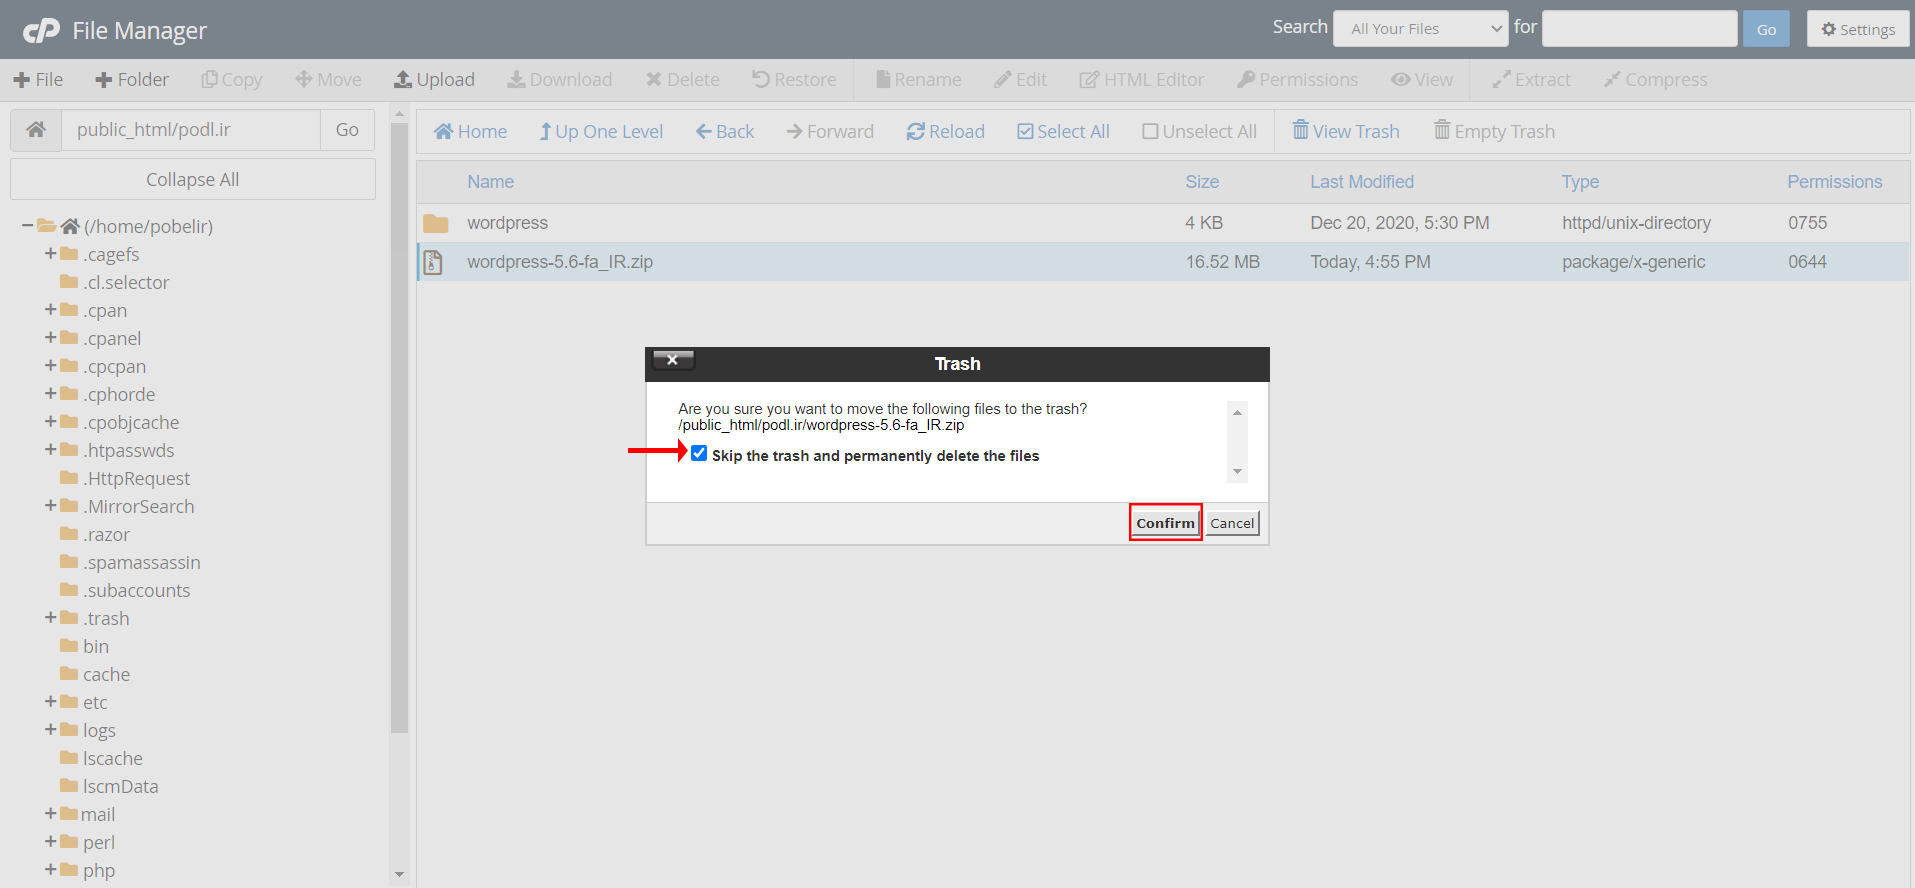The image size is (1915, 888).
Task: Sort files by Name column
Action: pos(490,182)
